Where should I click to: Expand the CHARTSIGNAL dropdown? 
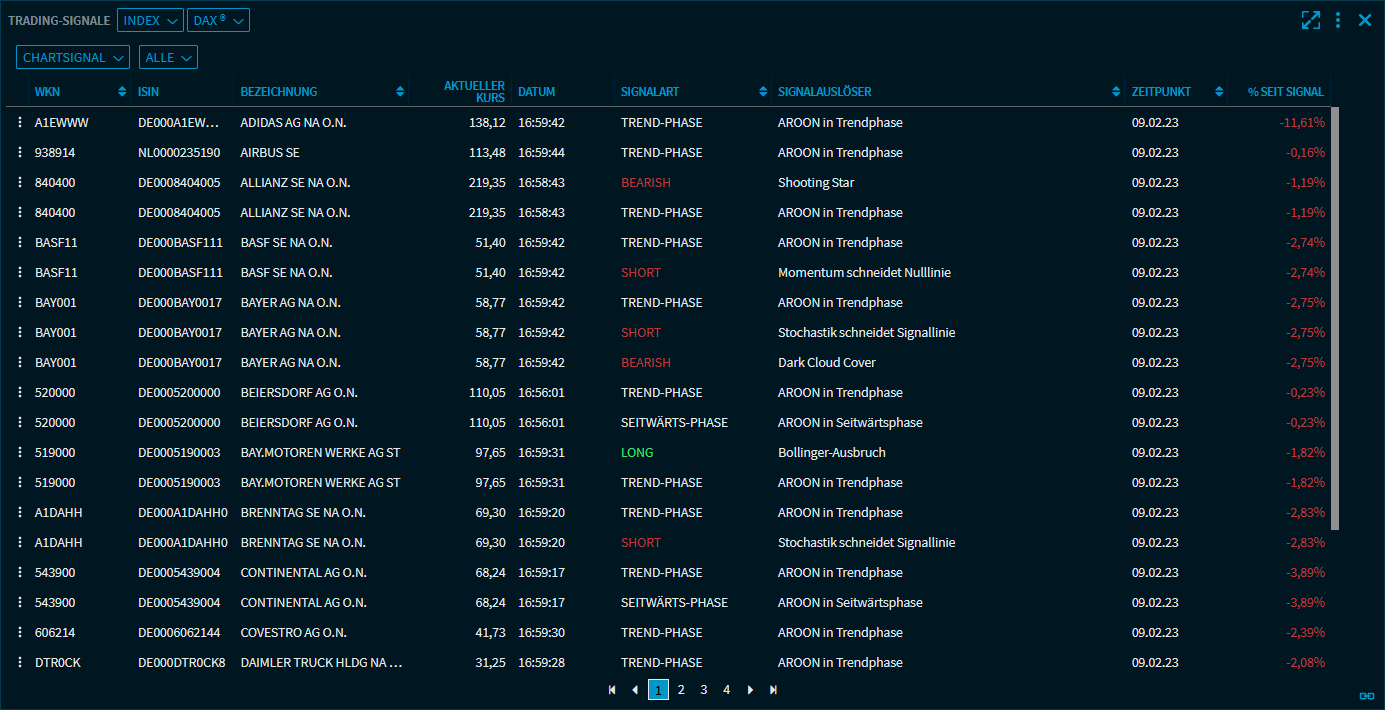pyautogui.click(x=73, y=58)
